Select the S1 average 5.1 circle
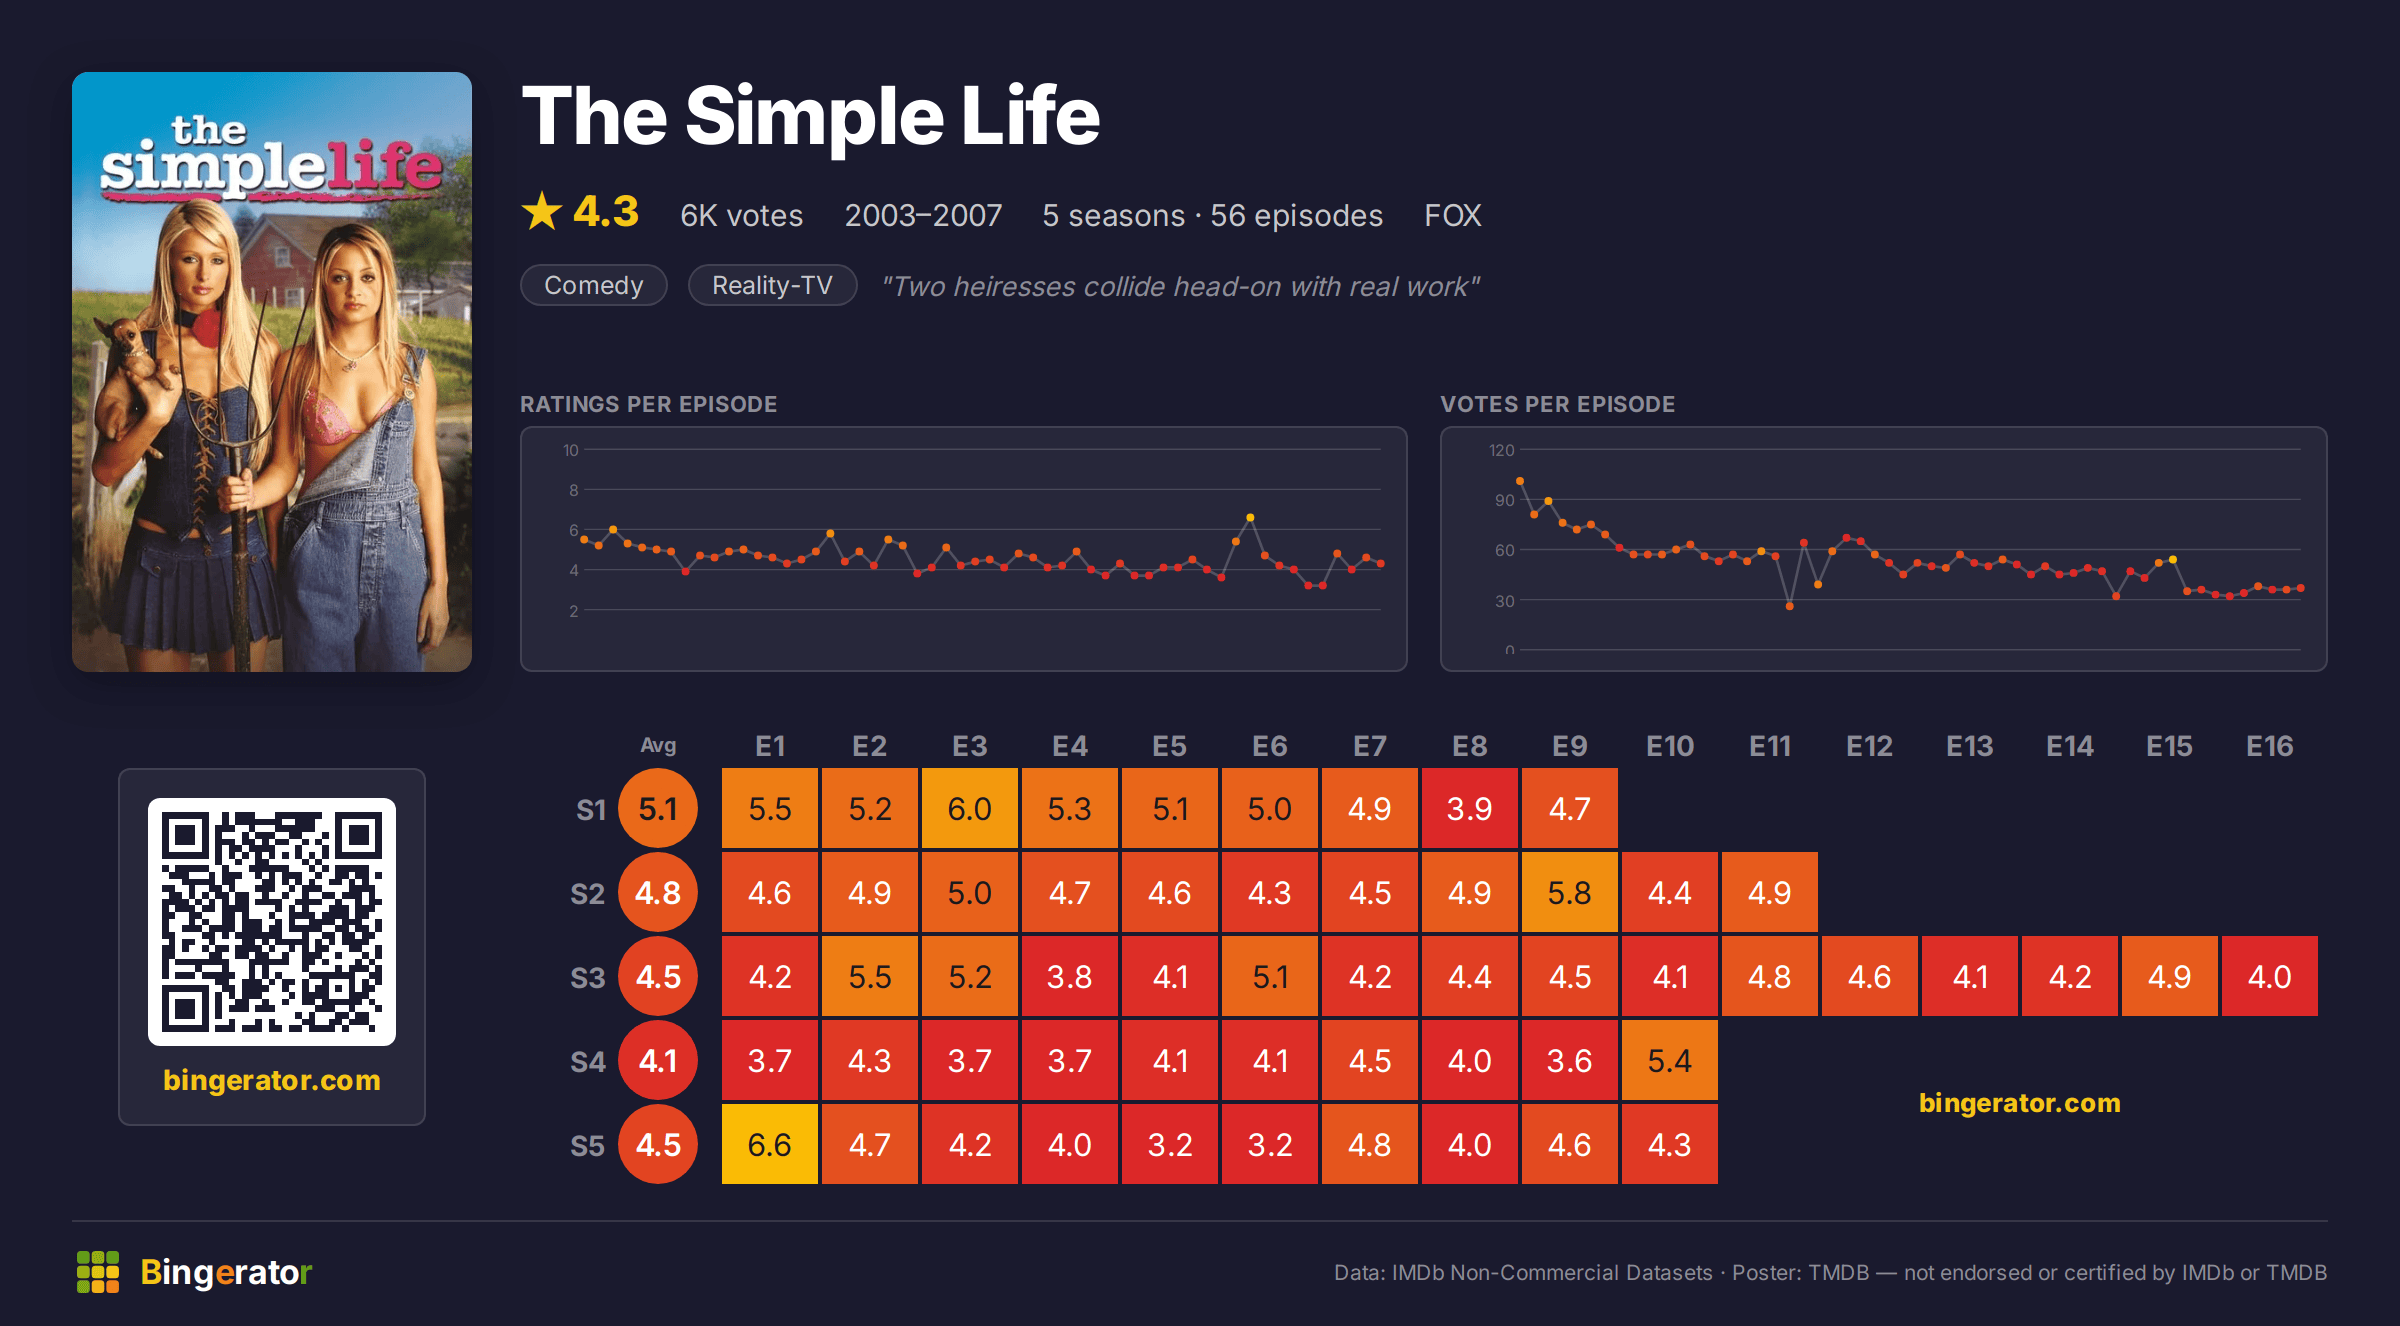This screenshot has width=2400, height=1326. [x=658, y=808]
